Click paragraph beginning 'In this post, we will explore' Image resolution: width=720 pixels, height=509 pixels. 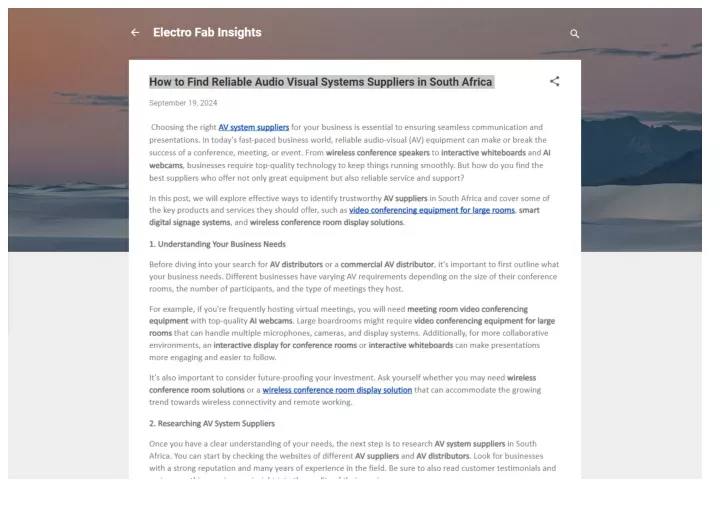pos(349,210)
